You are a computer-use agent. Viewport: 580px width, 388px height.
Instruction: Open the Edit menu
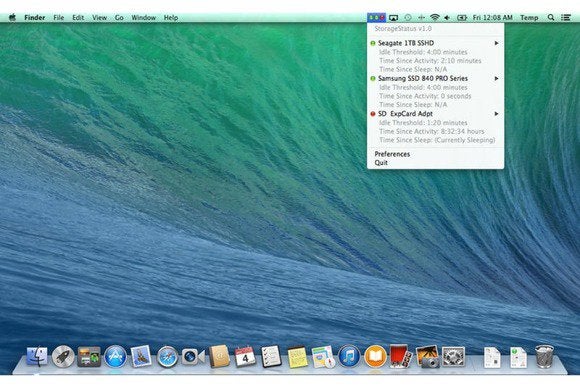(x=78, y=17)
